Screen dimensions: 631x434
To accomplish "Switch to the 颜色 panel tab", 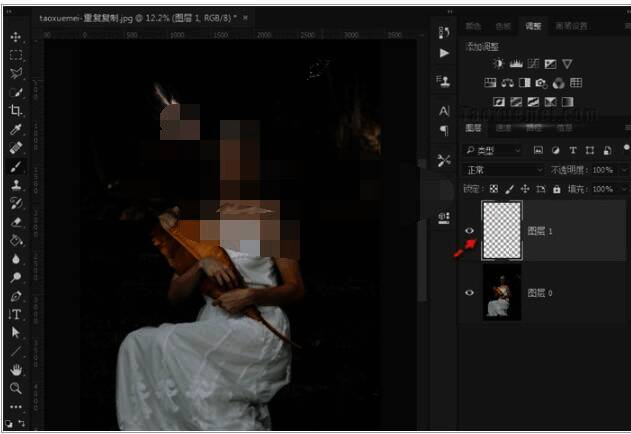I will (474, 26).
